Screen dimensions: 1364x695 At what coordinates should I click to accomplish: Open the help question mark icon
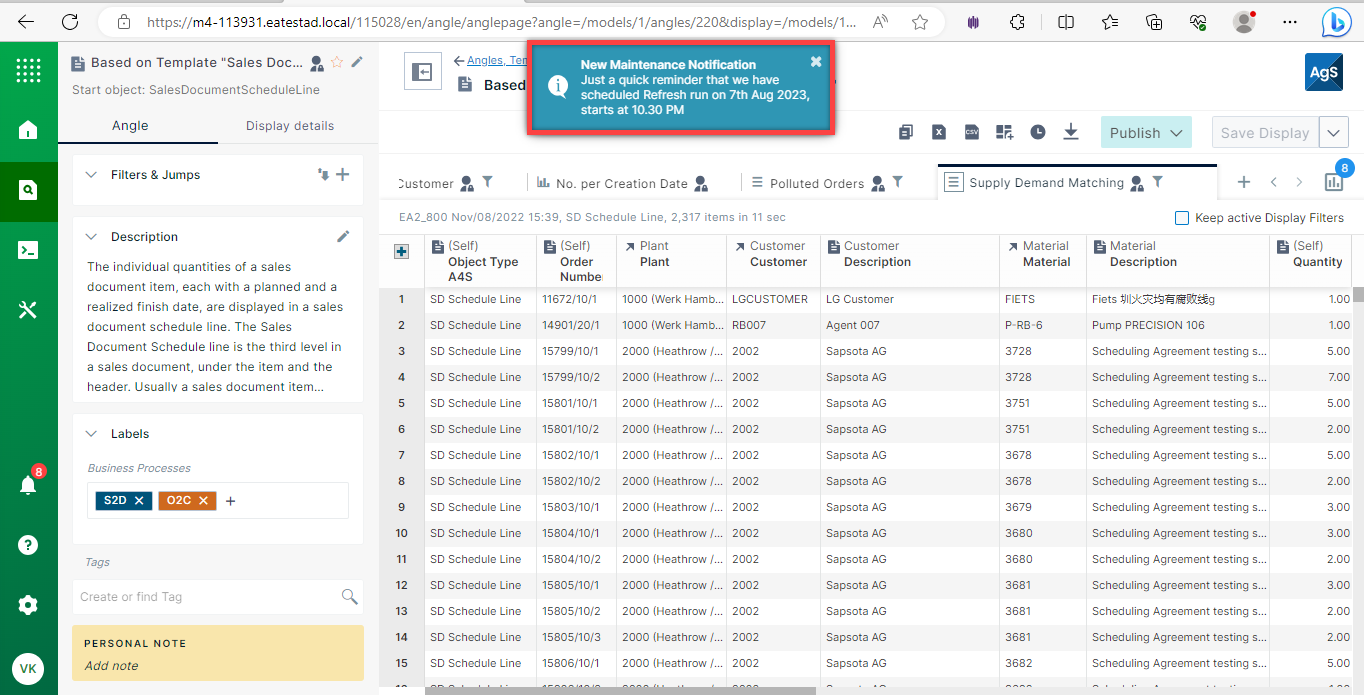point(28,545)
